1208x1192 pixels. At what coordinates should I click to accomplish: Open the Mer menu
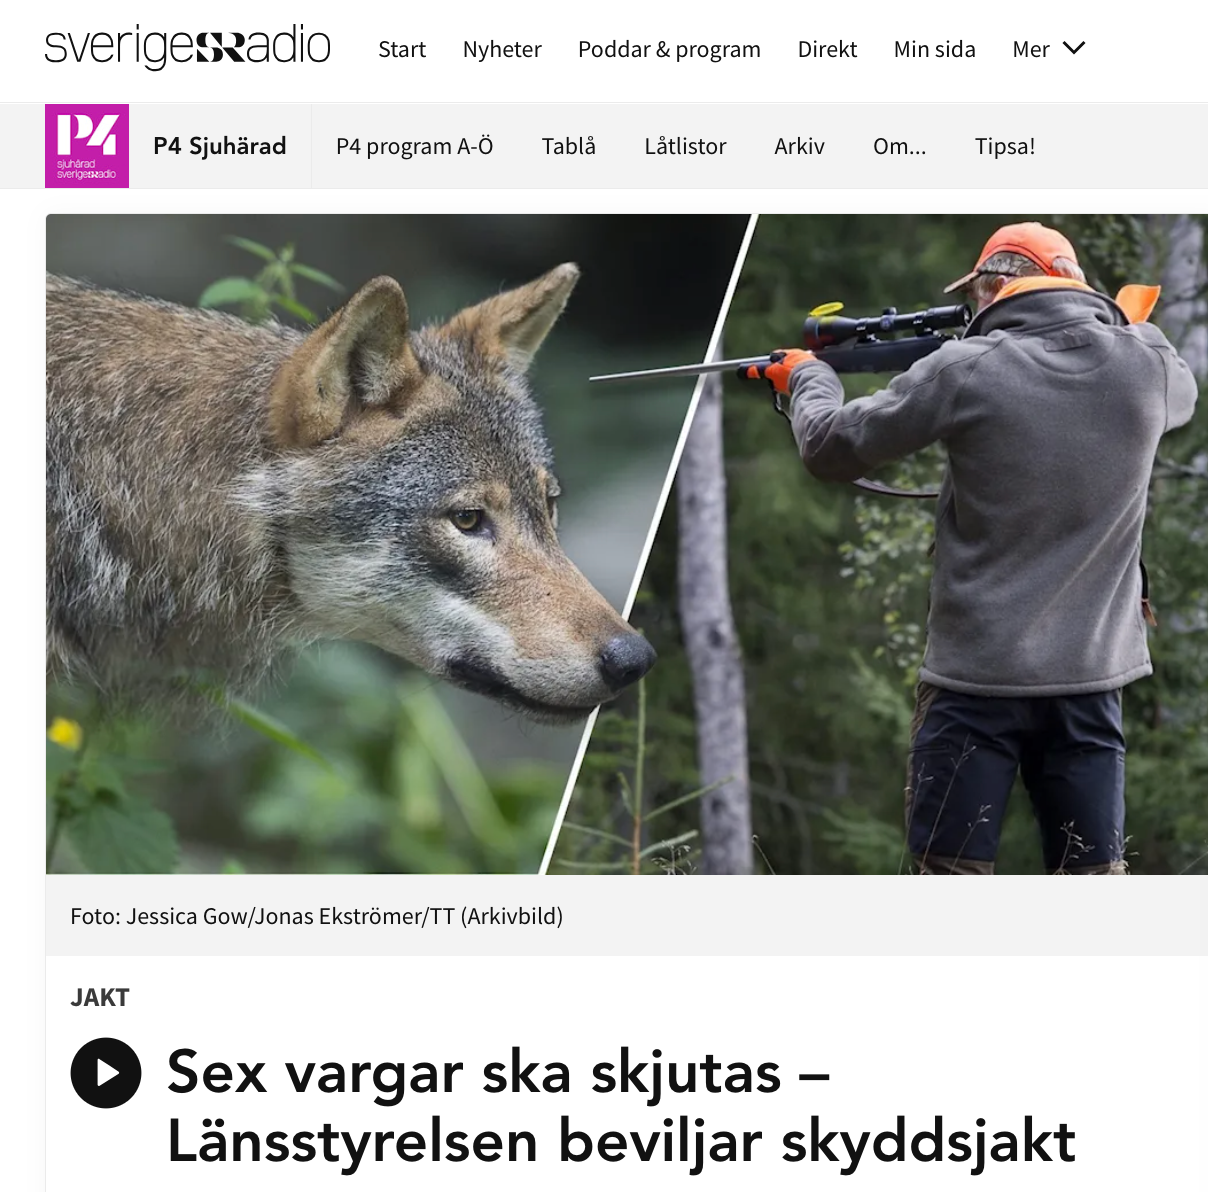point(1048,49)
